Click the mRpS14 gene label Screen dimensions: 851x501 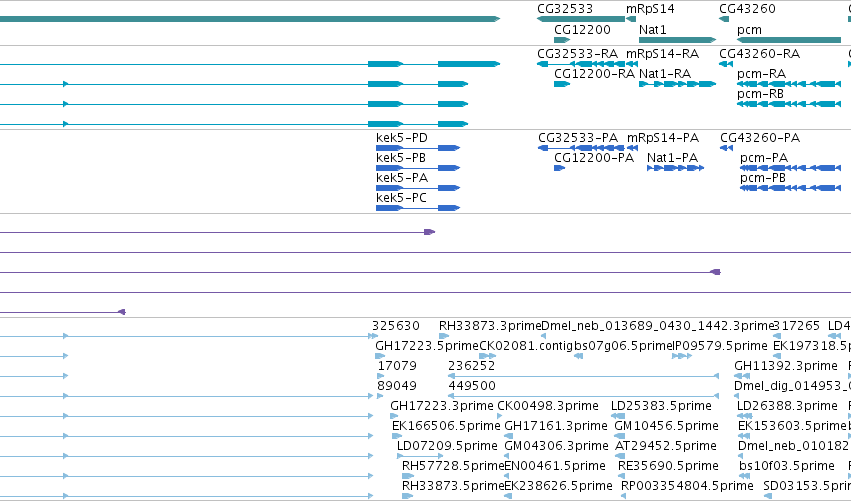coord(650,9)
